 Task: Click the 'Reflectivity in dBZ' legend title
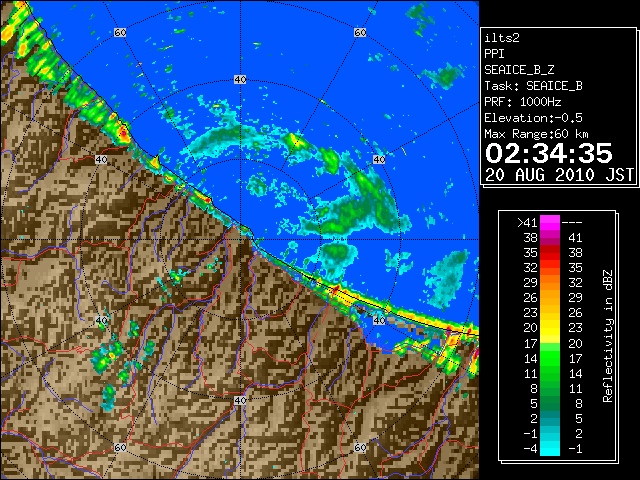pos(608,336)
